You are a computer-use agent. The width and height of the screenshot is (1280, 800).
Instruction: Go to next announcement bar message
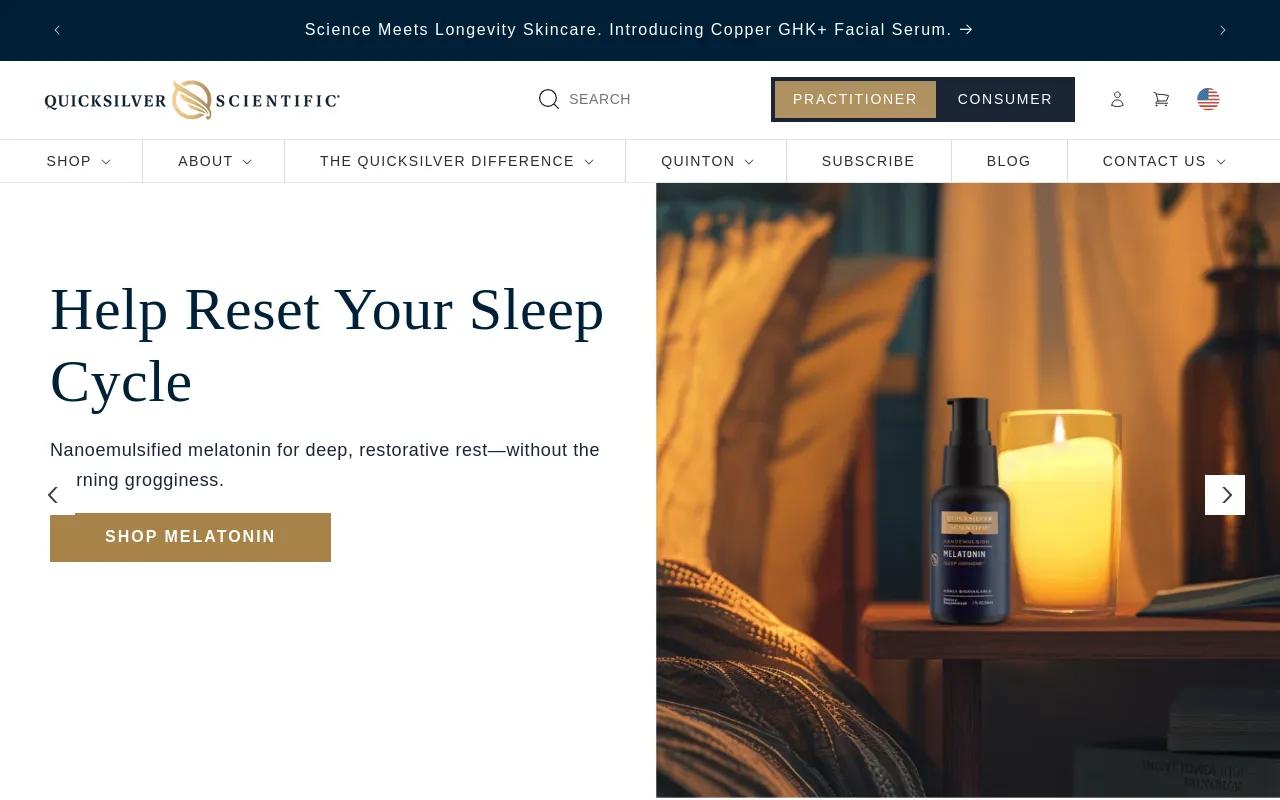1222,30
